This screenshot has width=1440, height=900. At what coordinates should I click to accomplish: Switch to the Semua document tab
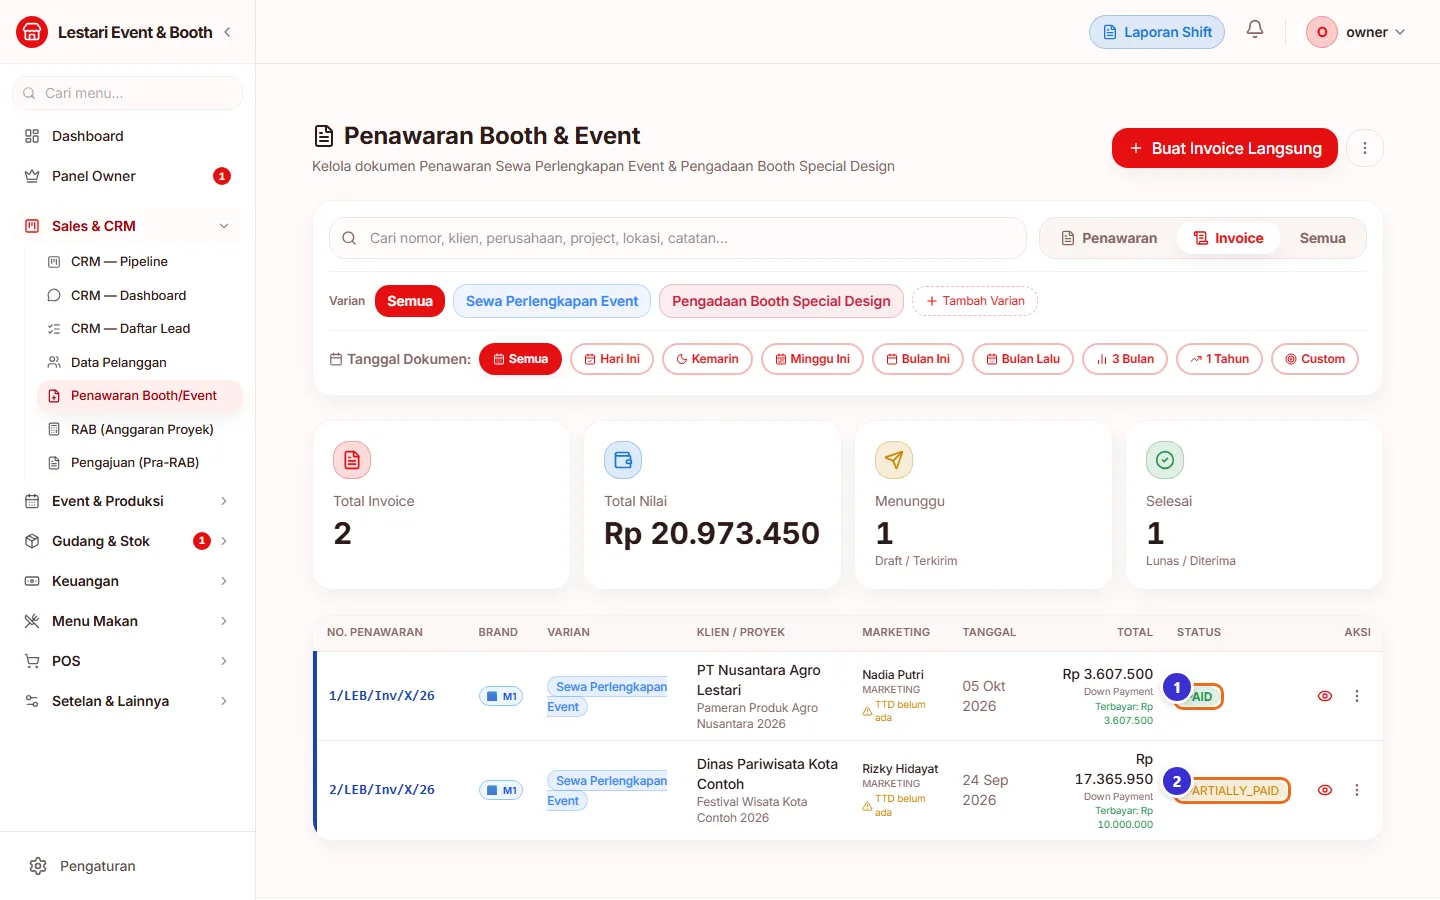point(1322,238)
